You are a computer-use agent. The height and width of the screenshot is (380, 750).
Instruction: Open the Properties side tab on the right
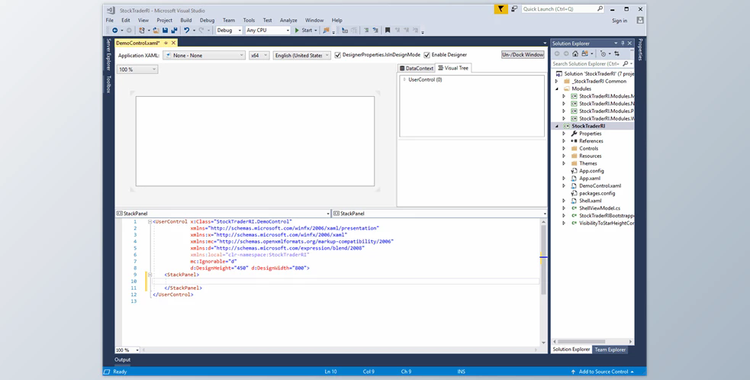point(640,50)
